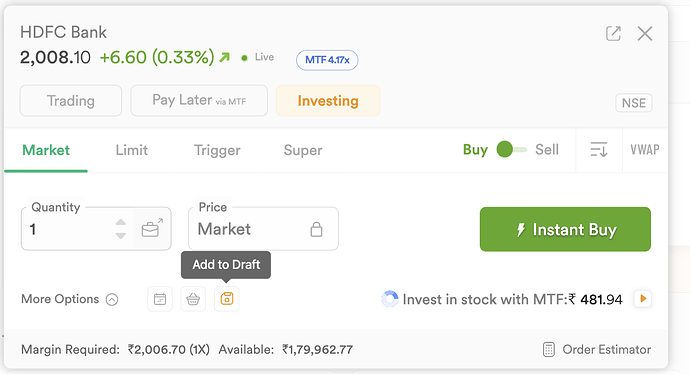Image resolution: width=690 pixels, height=374 pixels.
Task: Switch to the Limit order tab
Action: (x=132, y=150)
